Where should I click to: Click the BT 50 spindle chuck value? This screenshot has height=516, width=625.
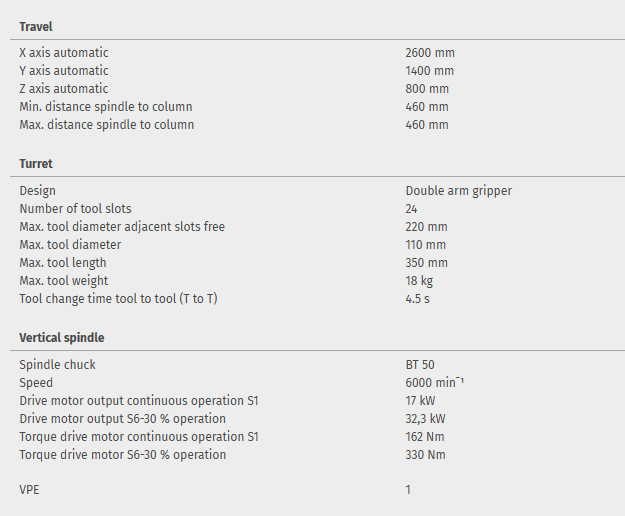[x=420, y=365]
